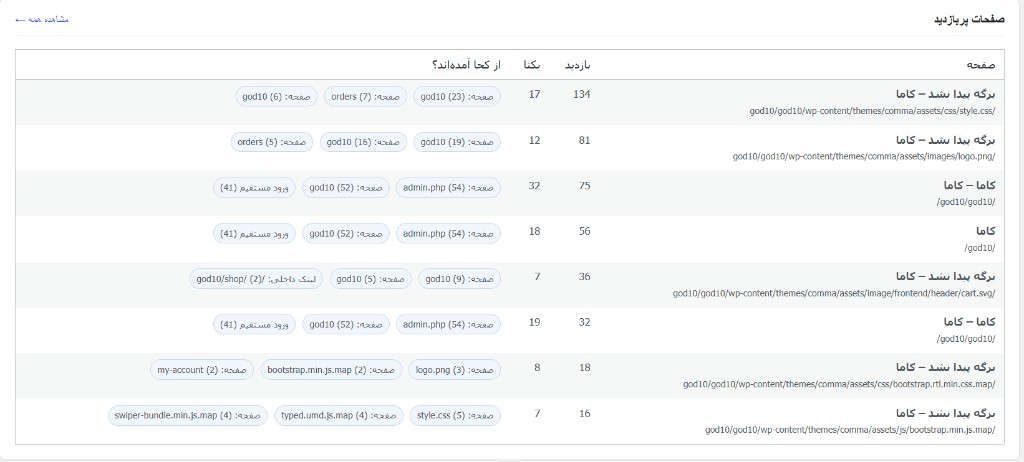This screenshot has width=1024, height=462.
Task: Click the '/god10/' URL under 'کاما'
Action: tap(980, 248)
